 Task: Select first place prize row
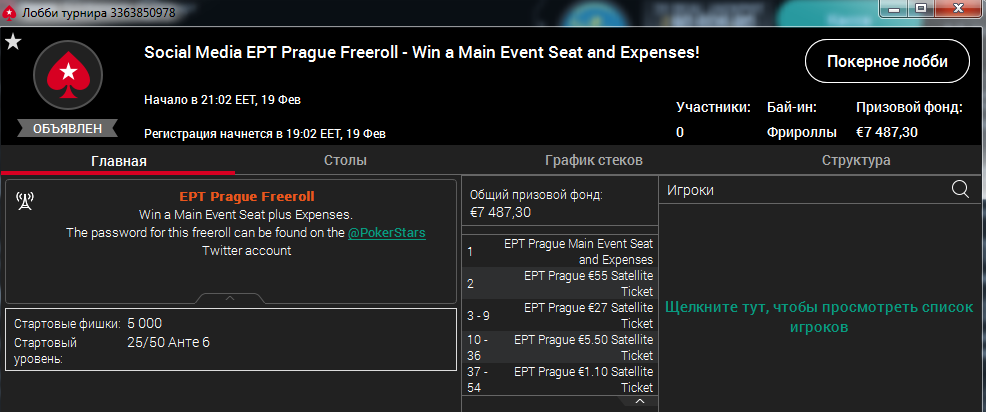[560, 252]
